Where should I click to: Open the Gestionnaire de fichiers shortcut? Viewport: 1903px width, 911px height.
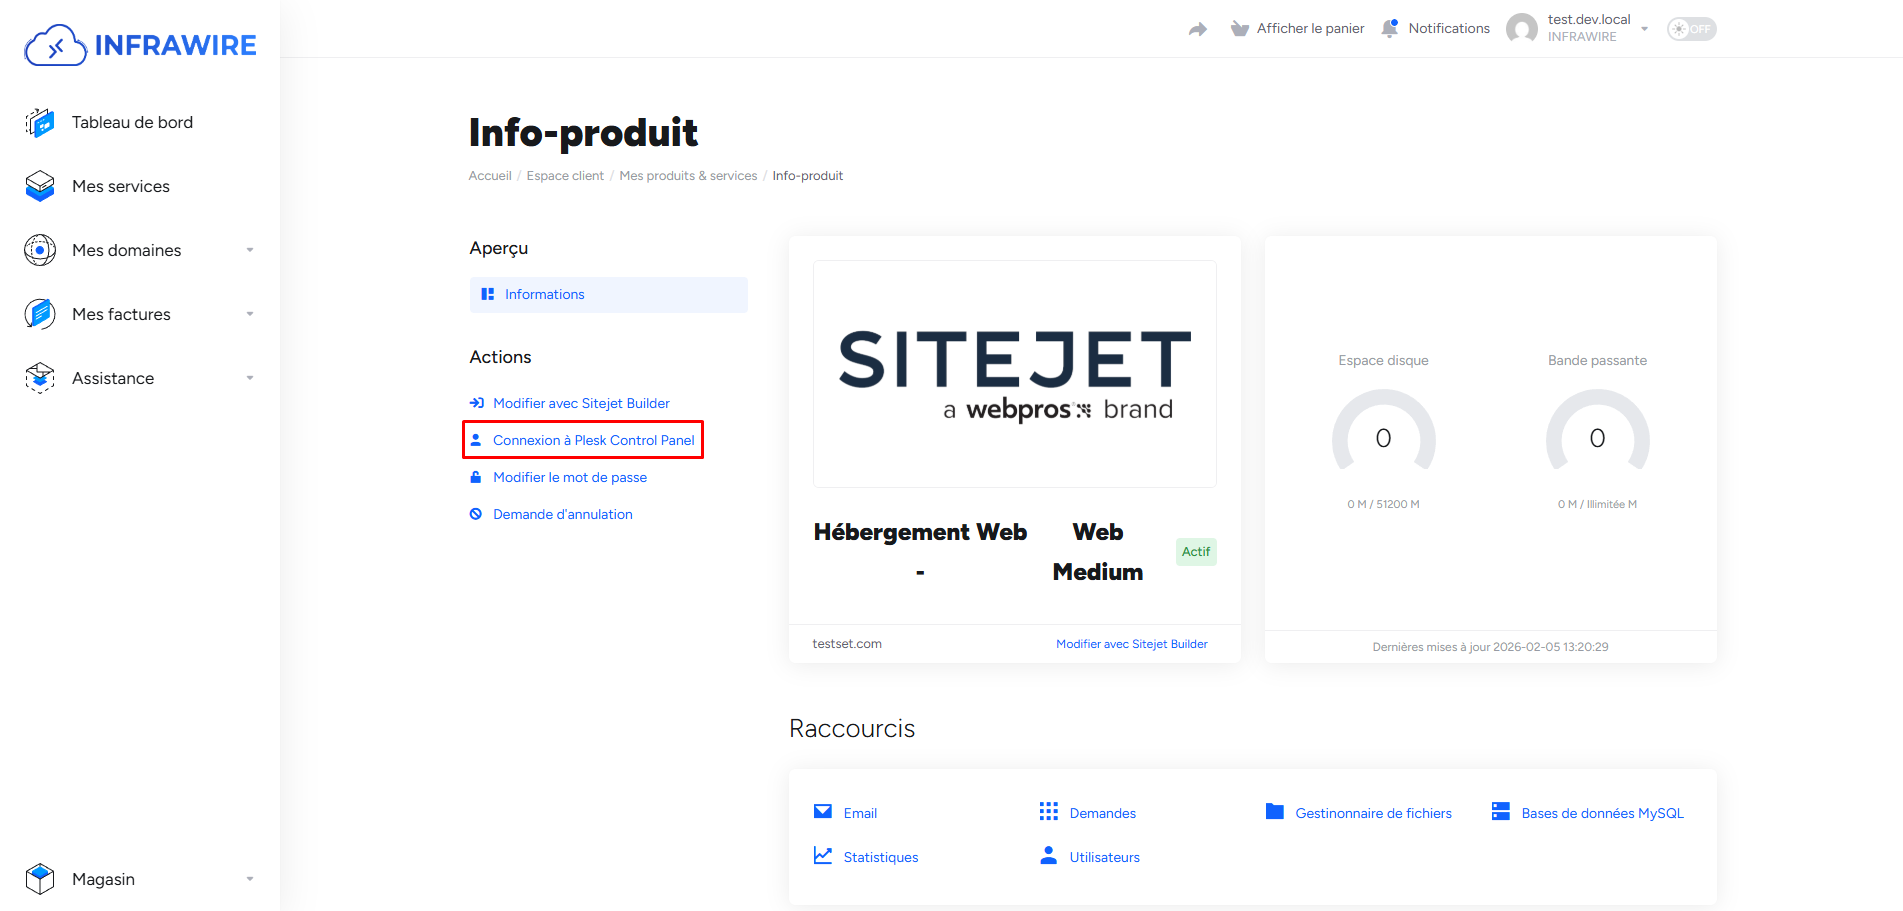click(1374, 813)
